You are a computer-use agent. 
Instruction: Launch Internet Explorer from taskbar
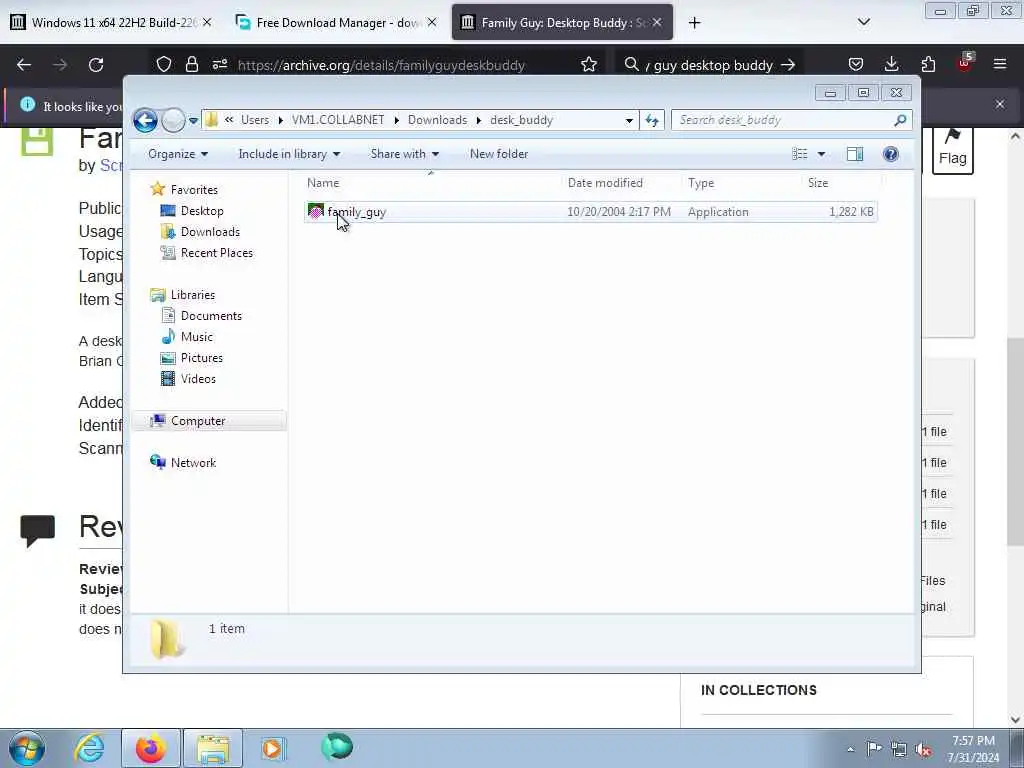89,748
